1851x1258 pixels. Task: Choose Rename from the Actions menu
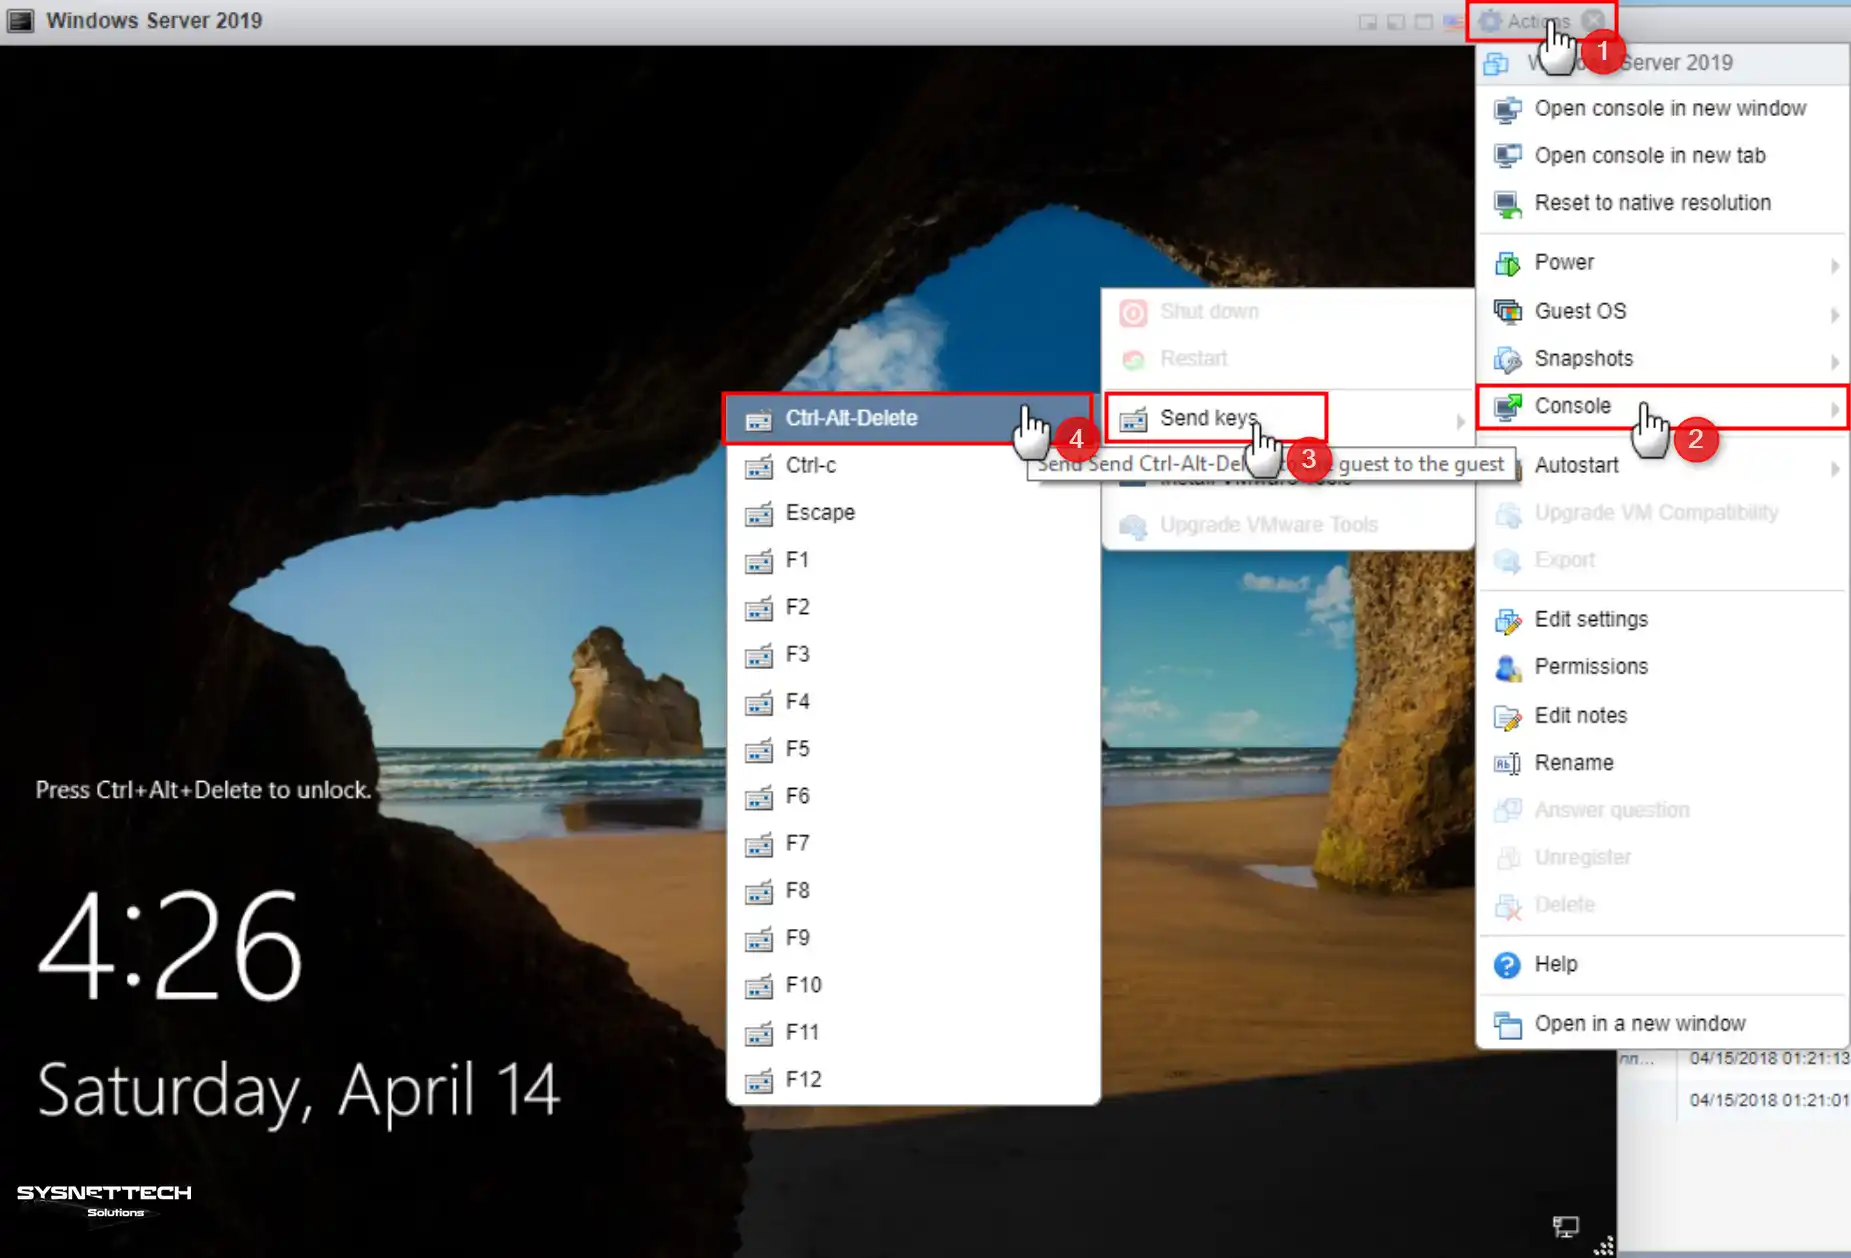pyautogui.click(x=1662, y=763)
